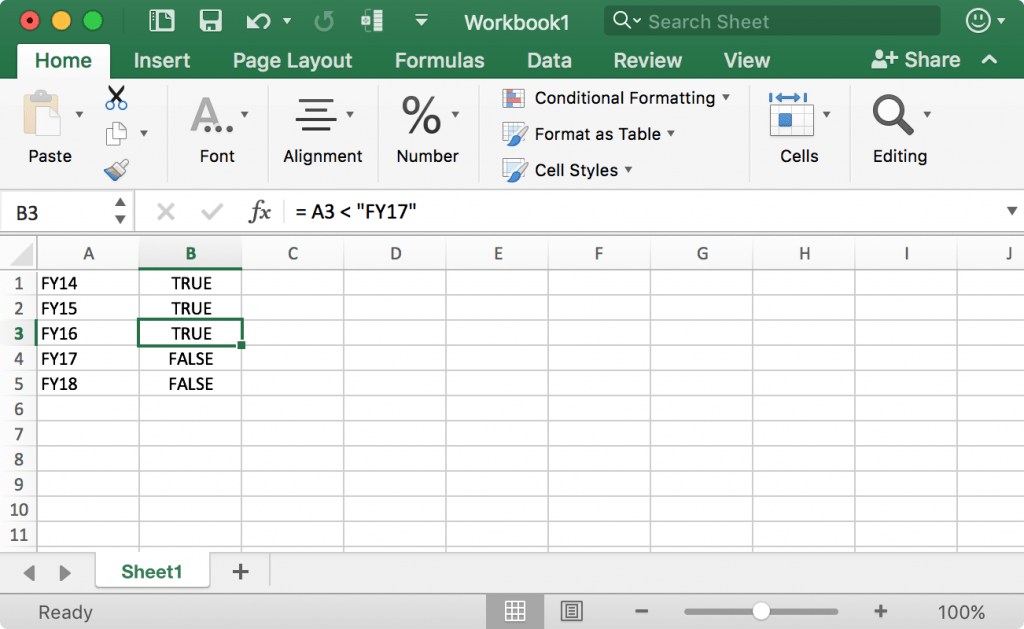Screen dimensions: 1024x629
Task: Select the Sheet1 tab
Action: [151, 571]
